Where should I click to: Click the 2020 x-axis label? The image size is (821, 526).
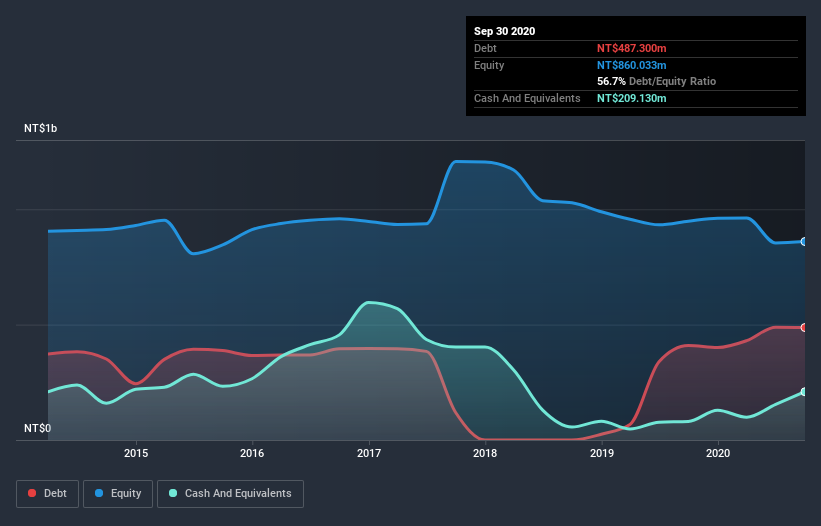[x=718, y=453]
